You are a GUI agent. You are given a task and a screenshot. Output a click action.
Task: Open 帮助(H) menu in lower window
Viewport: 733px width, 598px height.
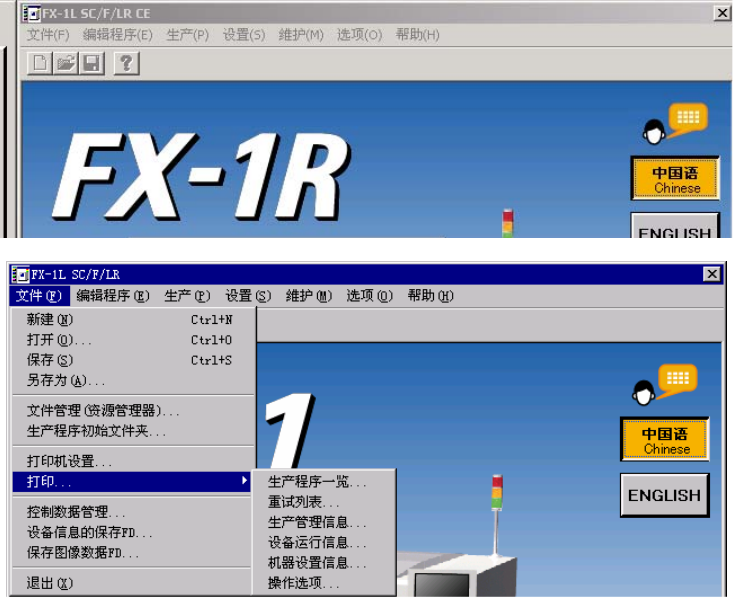tap(430, 295)
